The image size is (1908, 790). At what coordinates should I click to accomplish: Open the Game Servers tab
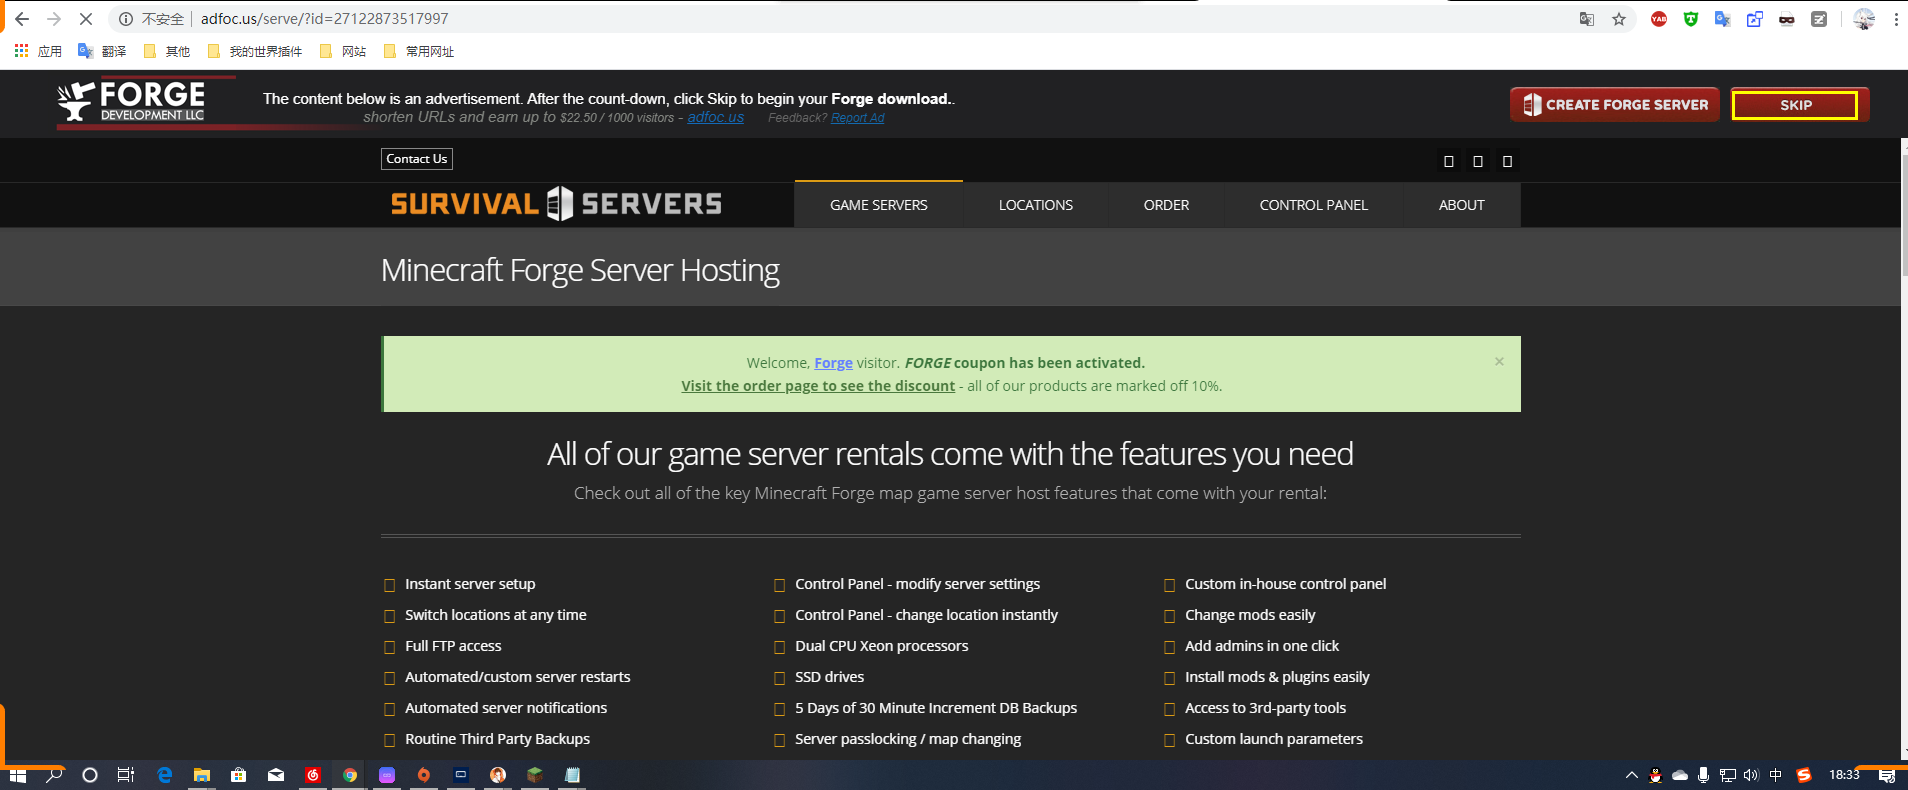point(879,205)
